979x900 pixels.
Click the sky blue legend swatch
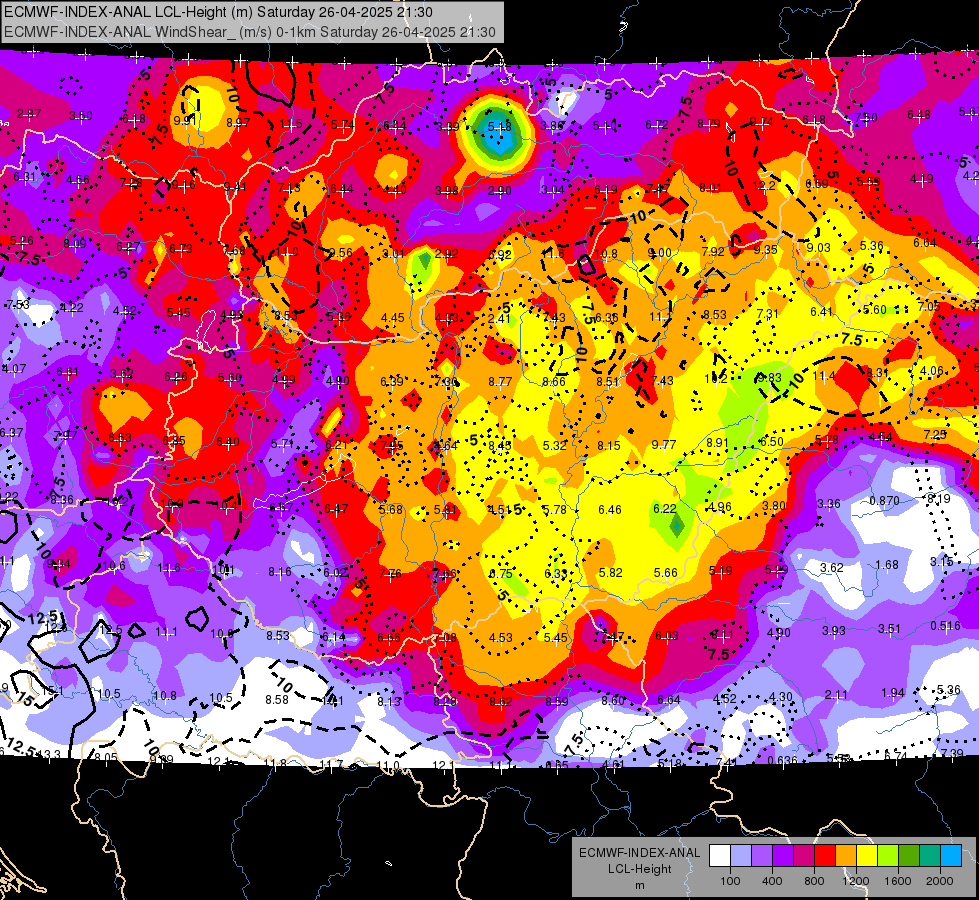click(x=951, y=856)
